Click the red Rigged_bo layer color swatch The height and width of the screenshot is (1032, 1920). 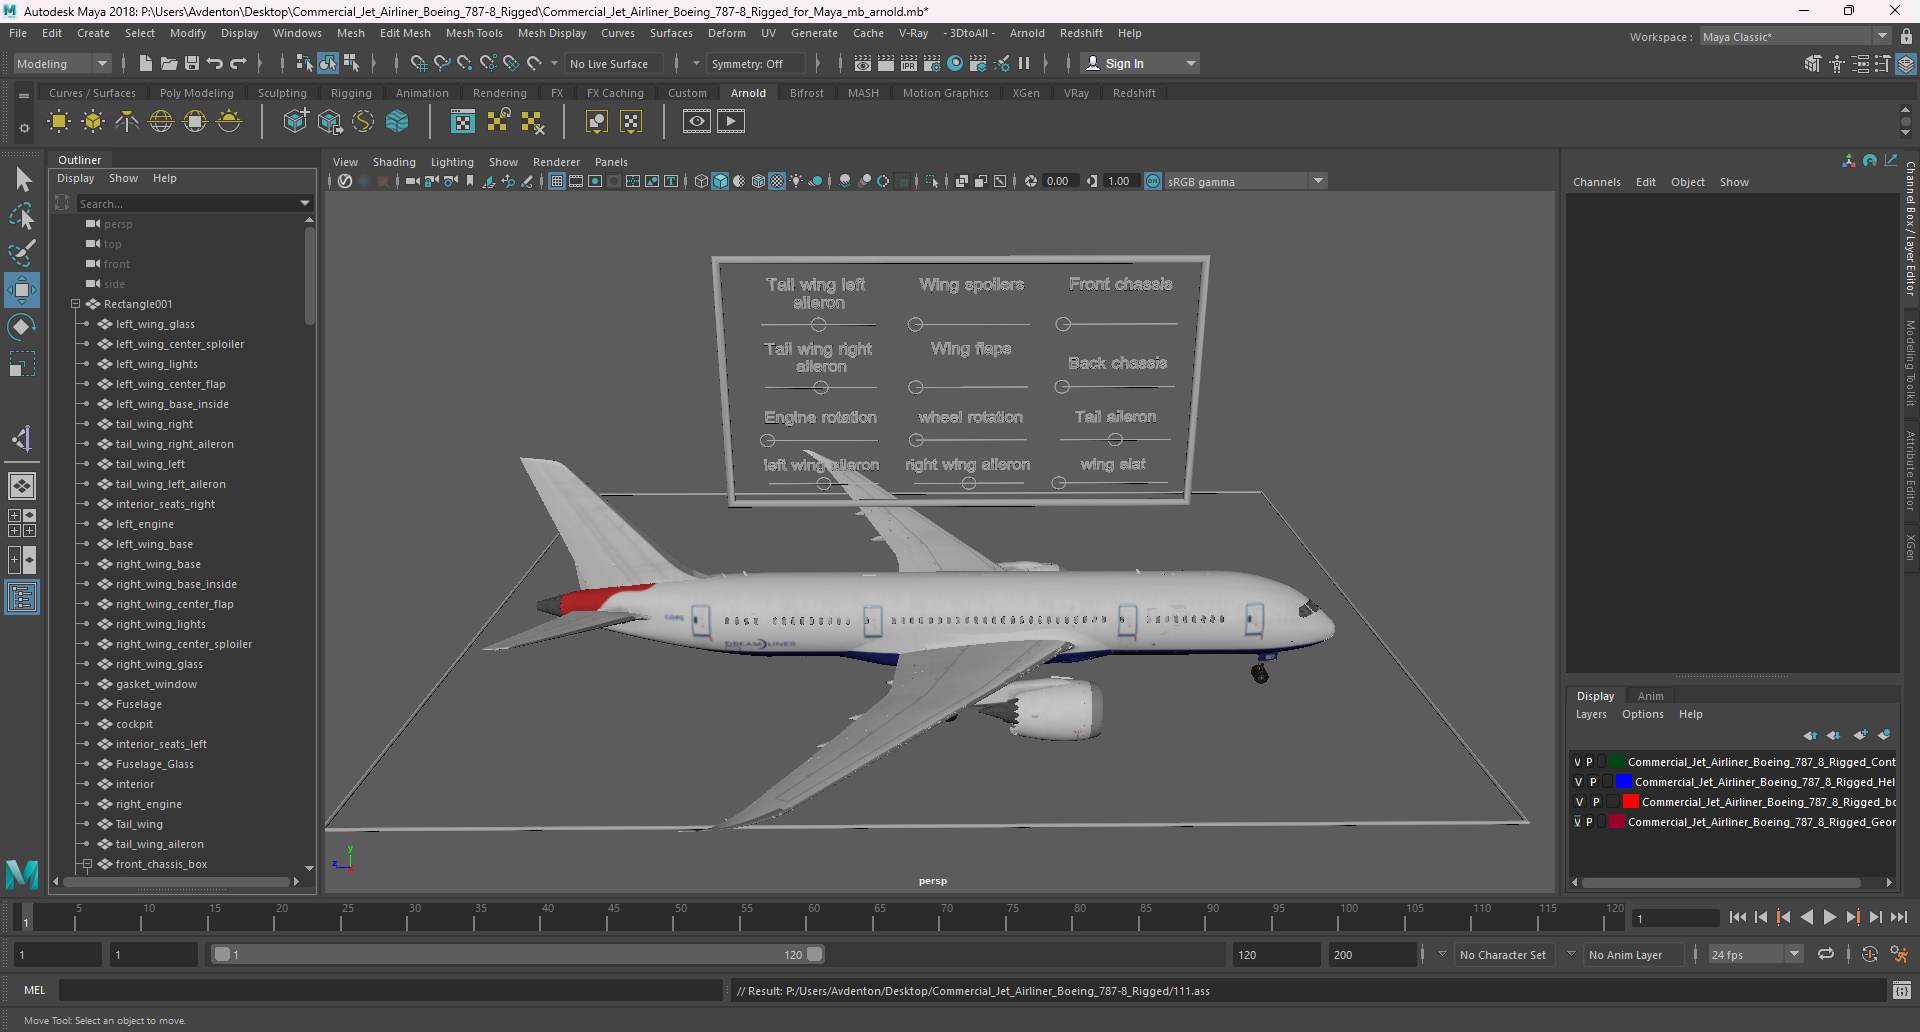click(x=1631, y=802)
